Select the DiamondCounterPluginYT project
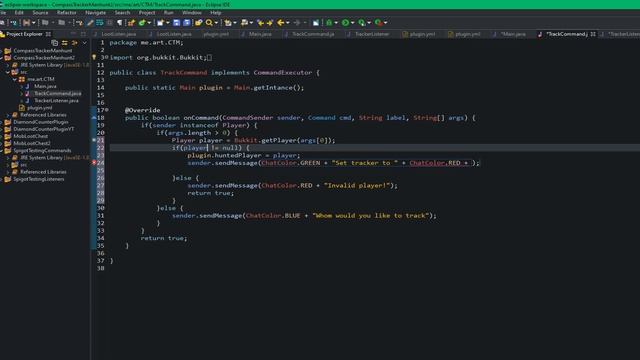 tap(43, 129)
